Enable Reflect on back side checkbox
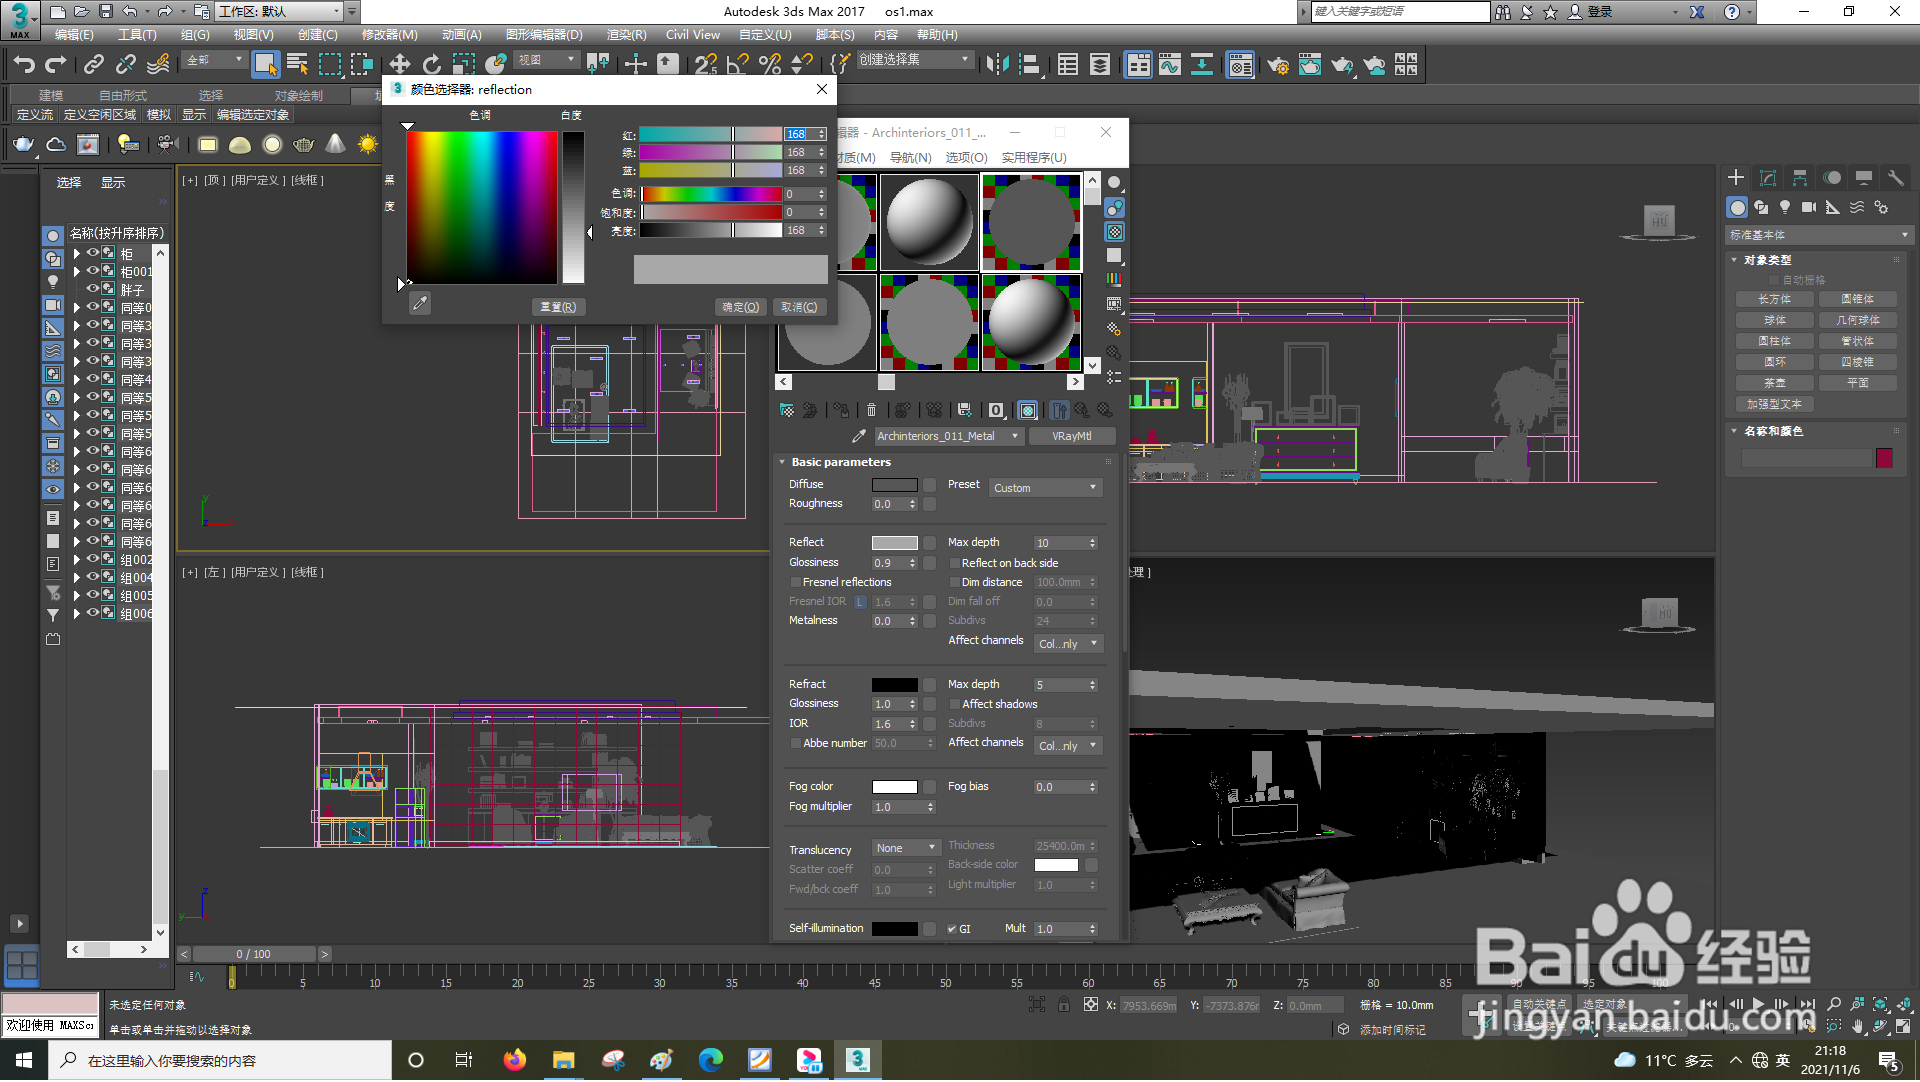The width and height of the screenshot is (1920, 1082). pyautogui.click(x=955, y=564)
